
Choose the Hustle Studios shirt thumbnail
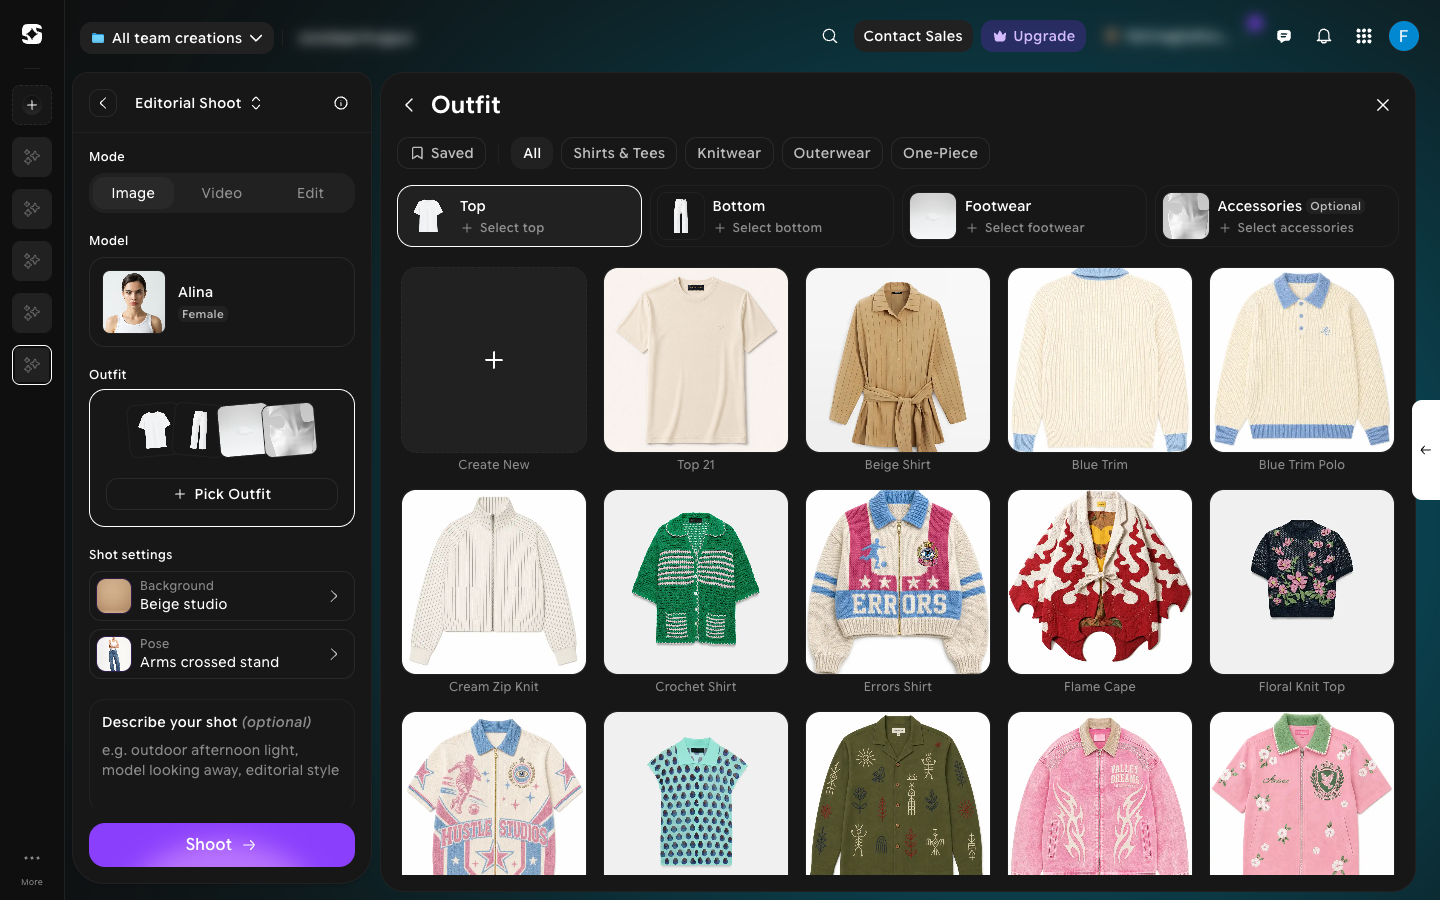pos(494,793)
